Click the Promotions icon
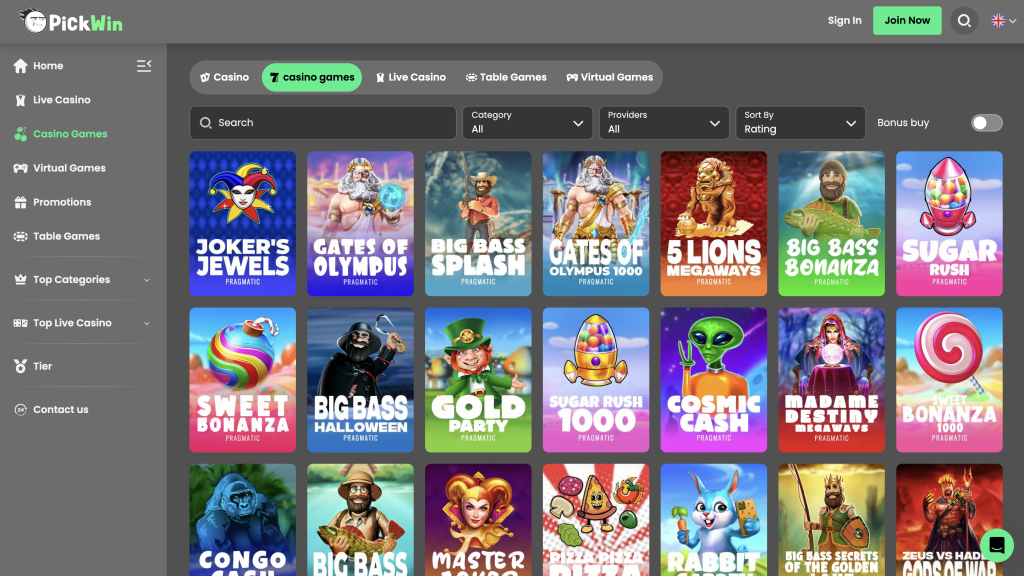 coord(19,202)
